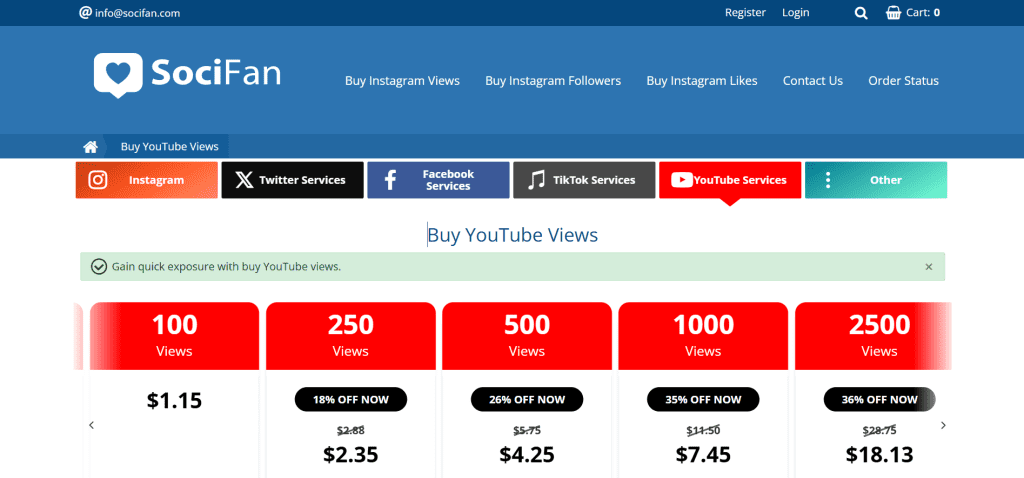Click the green checkmark circle icon
This screenshot has height=478, width=1024.
pyautogui.click(x=99, y=266)
